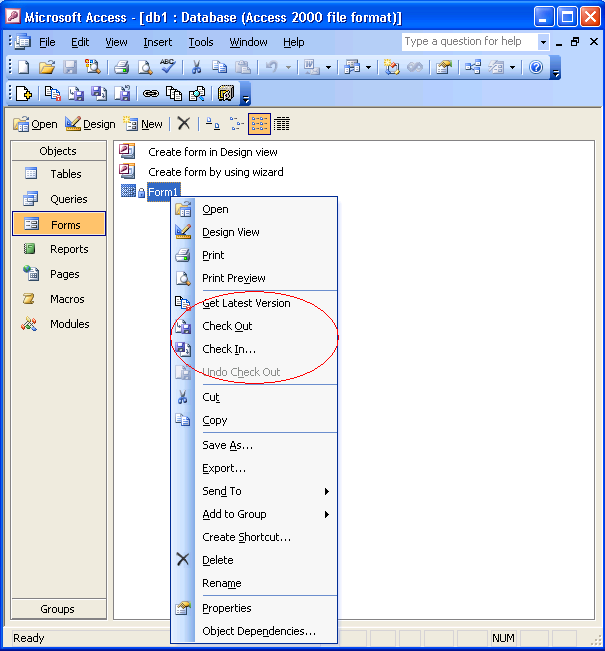
Task: Choose Check Out from the context menu
Action: tap(227, 326)
